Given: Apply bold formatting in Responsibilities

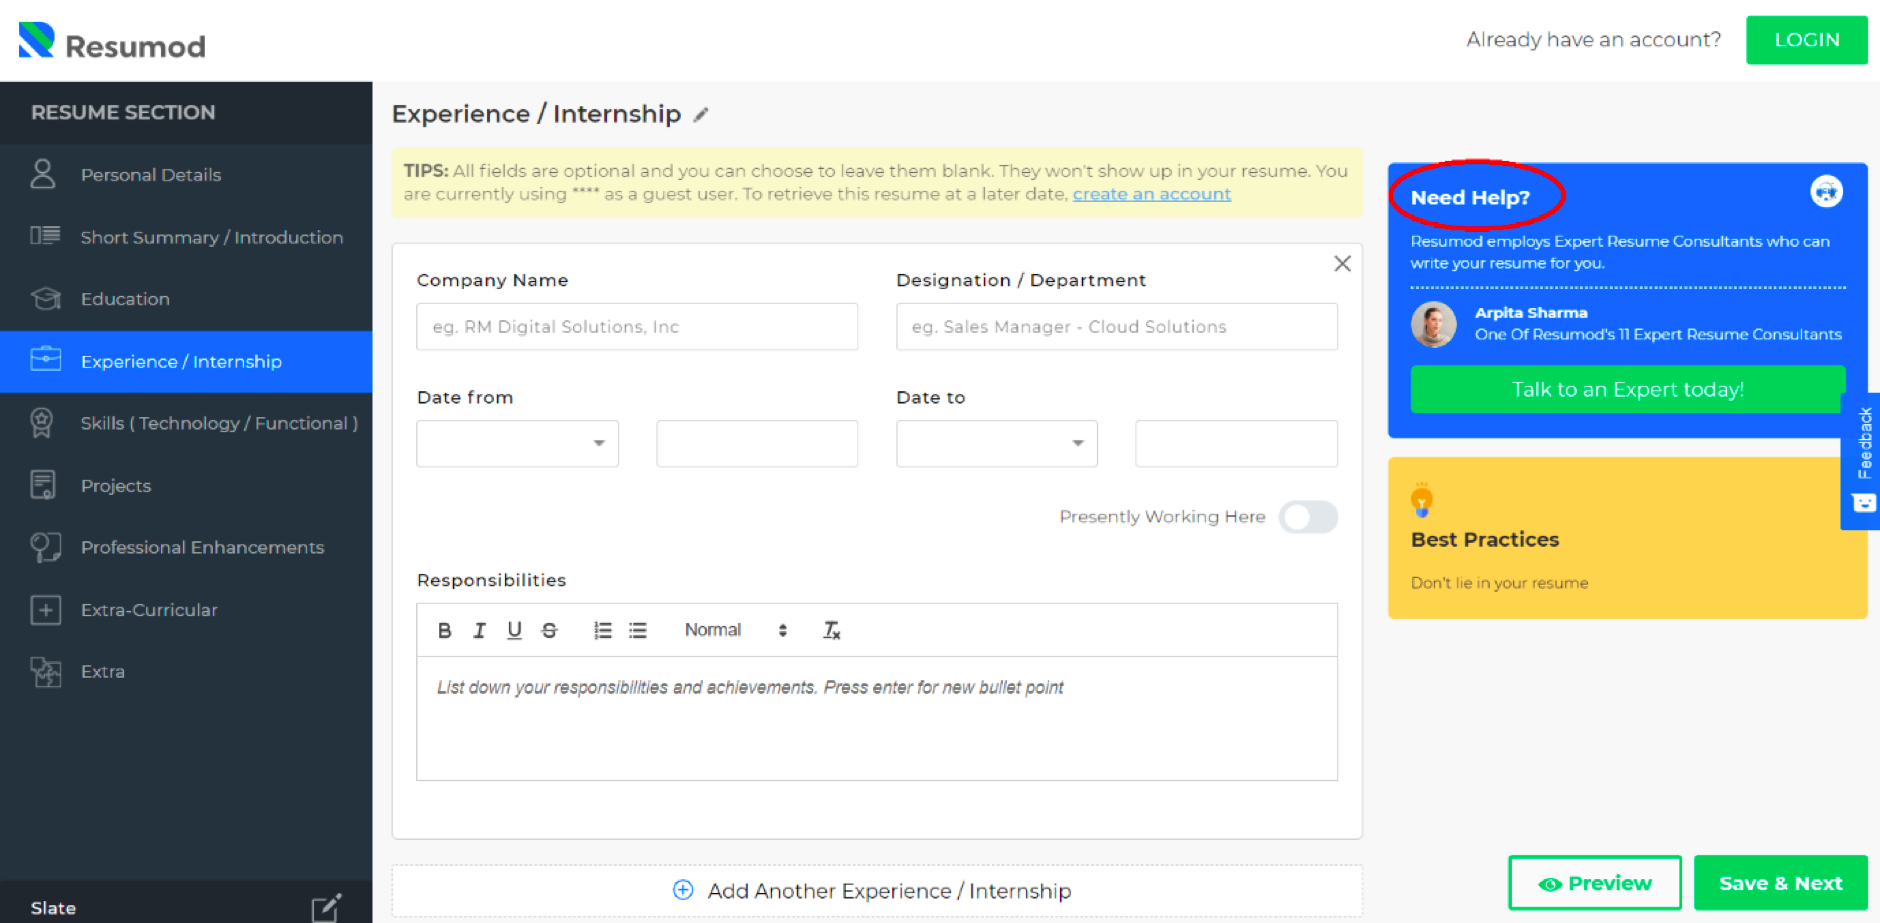Looking at the screenshot, I should (x=445, y=630).
